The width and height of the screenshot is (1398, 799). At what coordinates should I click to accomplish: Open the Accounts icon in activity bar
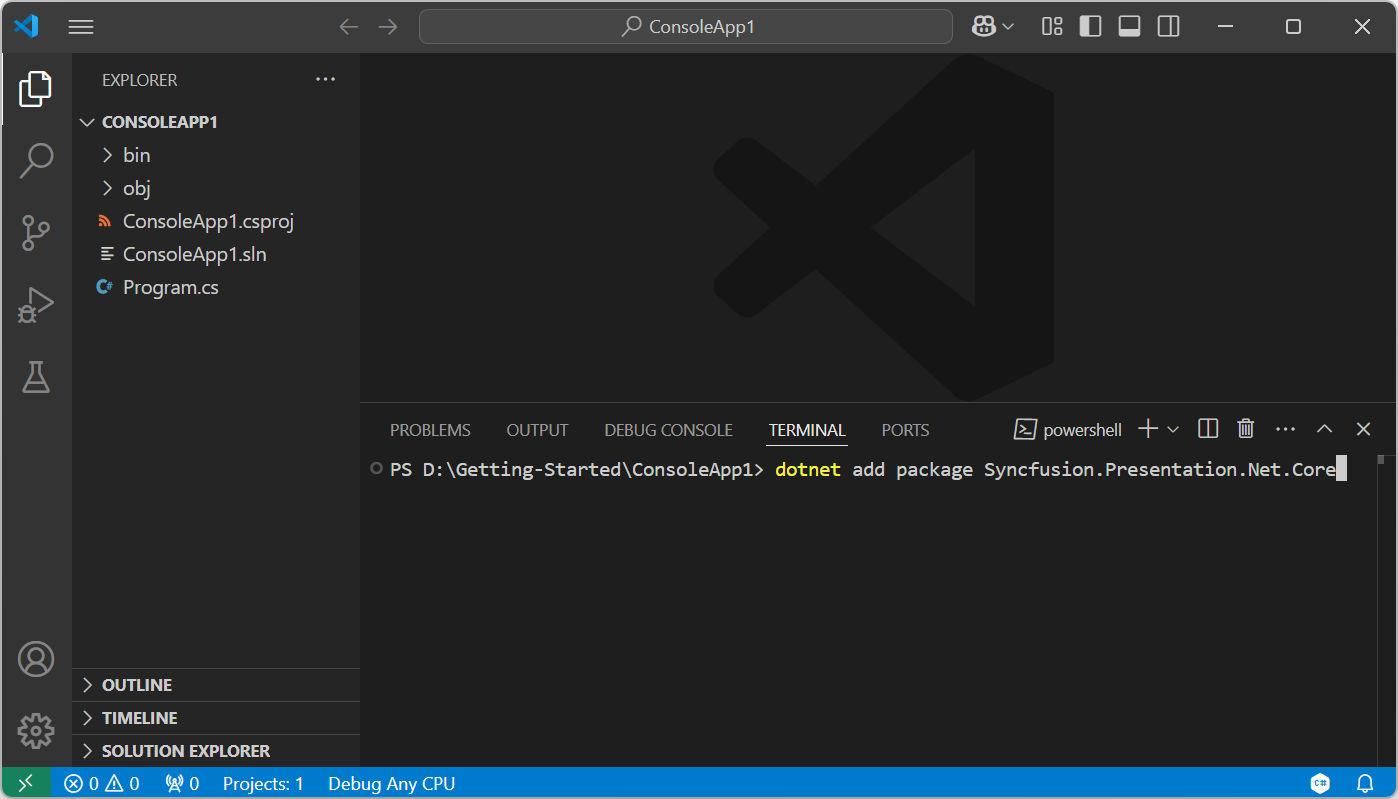coord(36,659)
